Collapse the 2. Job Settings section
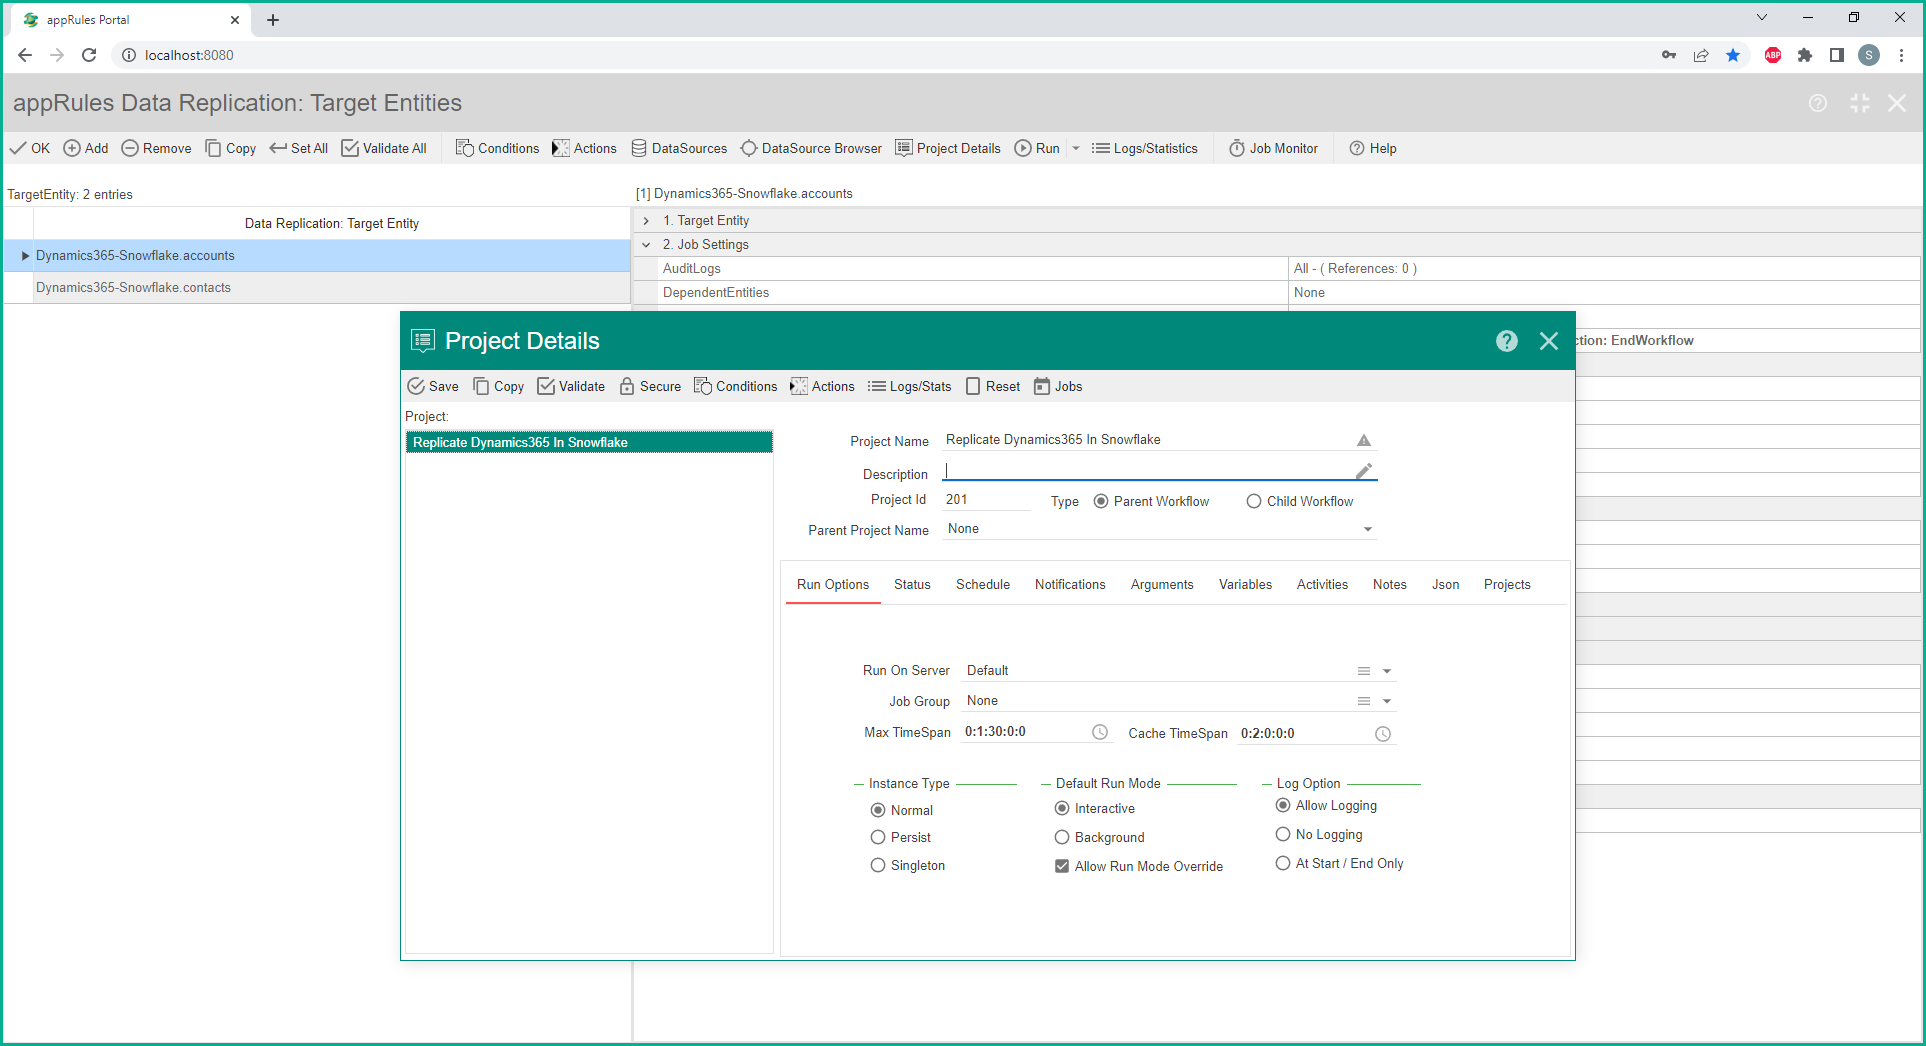This screenshot has height=1046, width=1926. point(646,244)
